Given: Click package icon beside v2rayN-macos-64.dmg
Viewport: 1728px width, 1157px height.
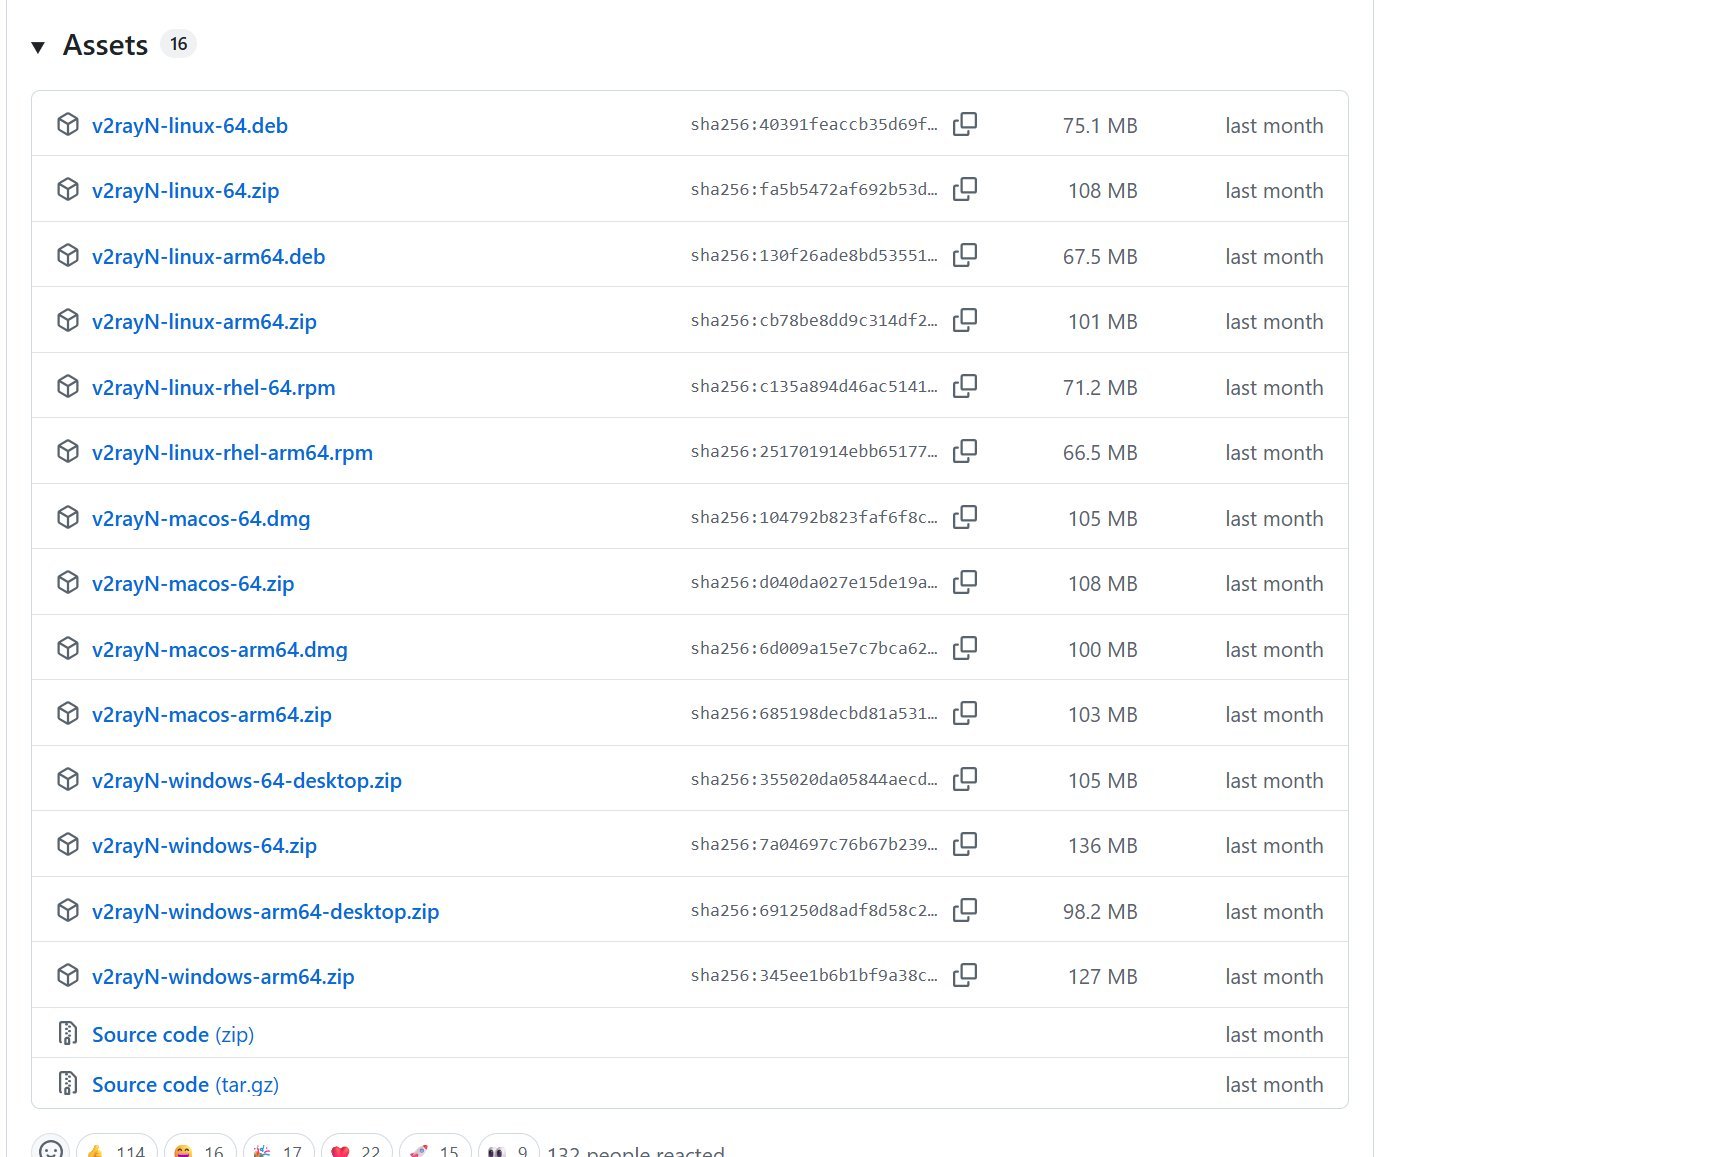Looking at the screenshot, I should click(68, 517).
